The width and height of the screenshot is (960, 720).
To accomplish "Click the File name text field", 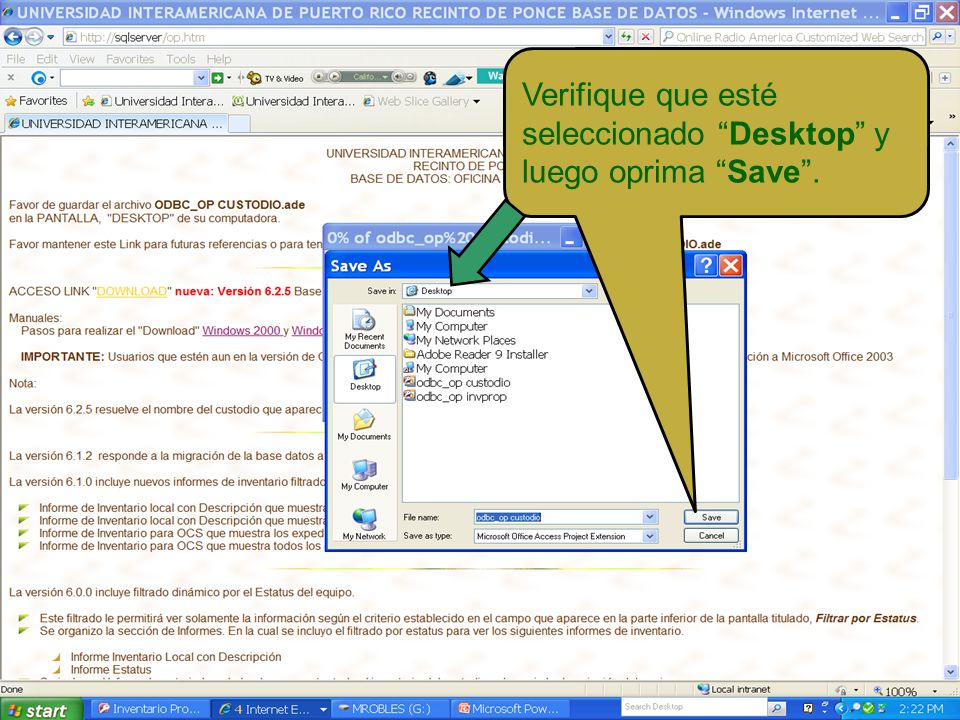I will point(558,517).
